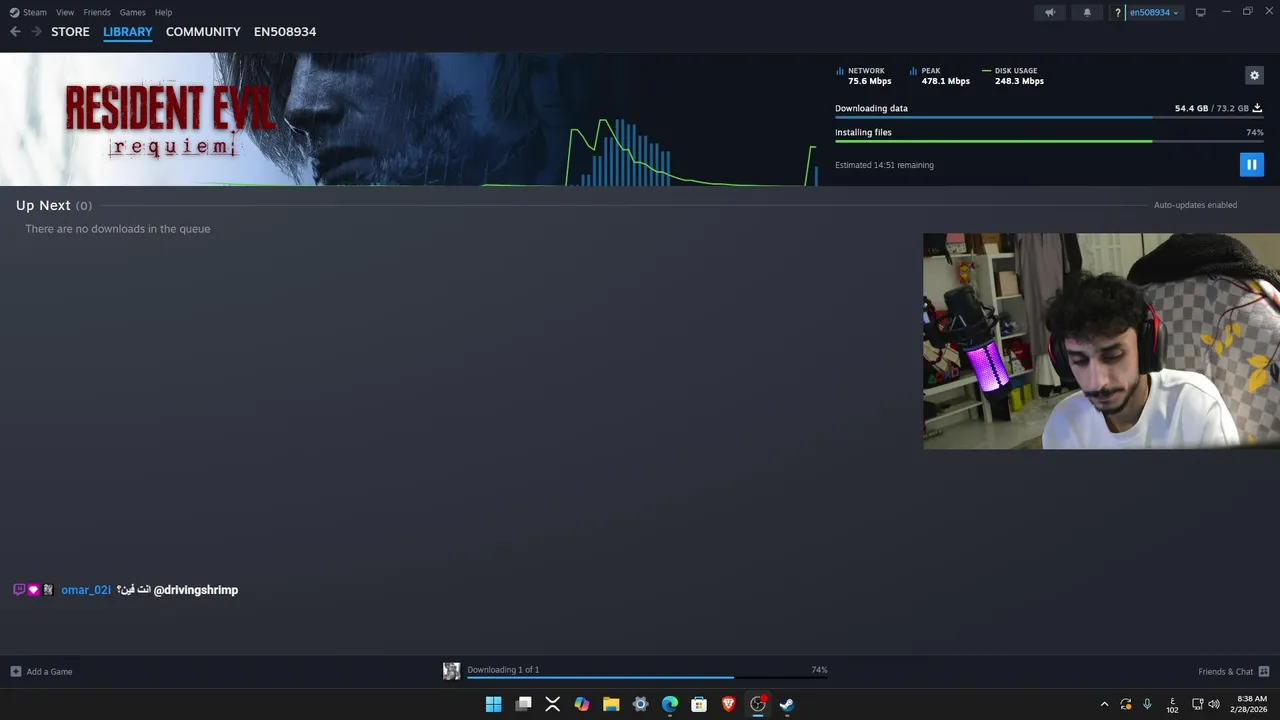Image resolution: width=1280 pixels, height=720 pixels.
Task: Click the Arabic language input indicator
Action: click(x=1172, y=704)
